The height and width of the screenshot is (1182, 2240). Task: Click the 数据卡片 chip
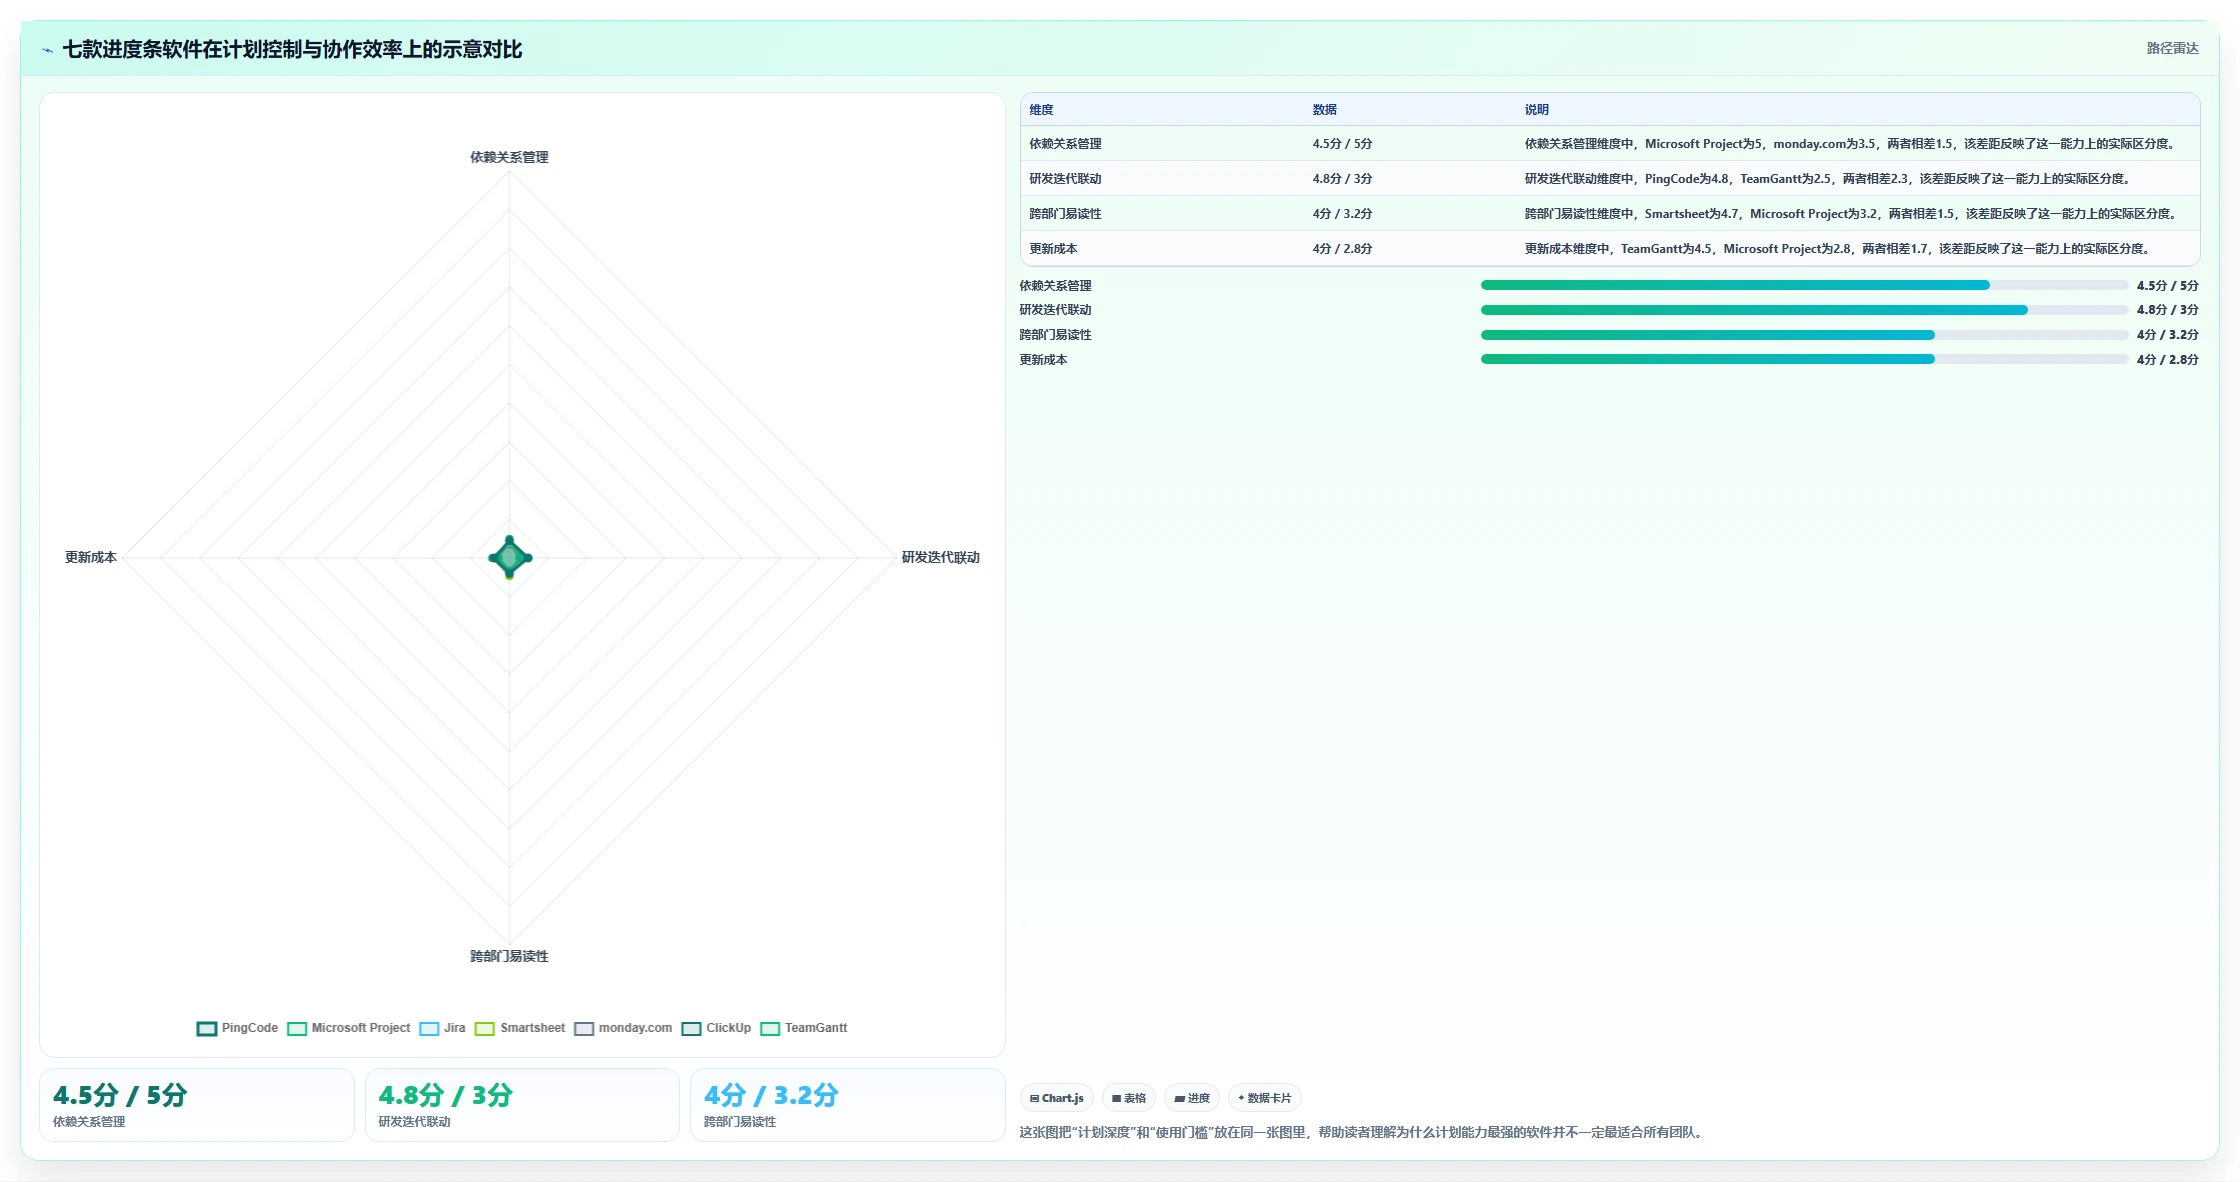tap(1265, 1098)
